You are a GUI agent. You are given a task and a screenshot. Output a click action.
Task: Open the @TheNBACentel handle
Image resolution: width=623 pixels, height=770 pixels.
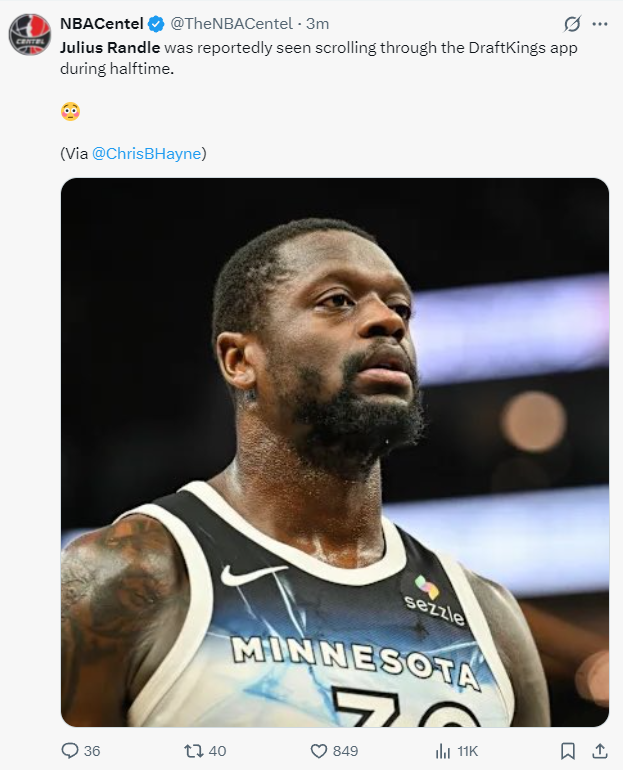[x=231, y=24]
